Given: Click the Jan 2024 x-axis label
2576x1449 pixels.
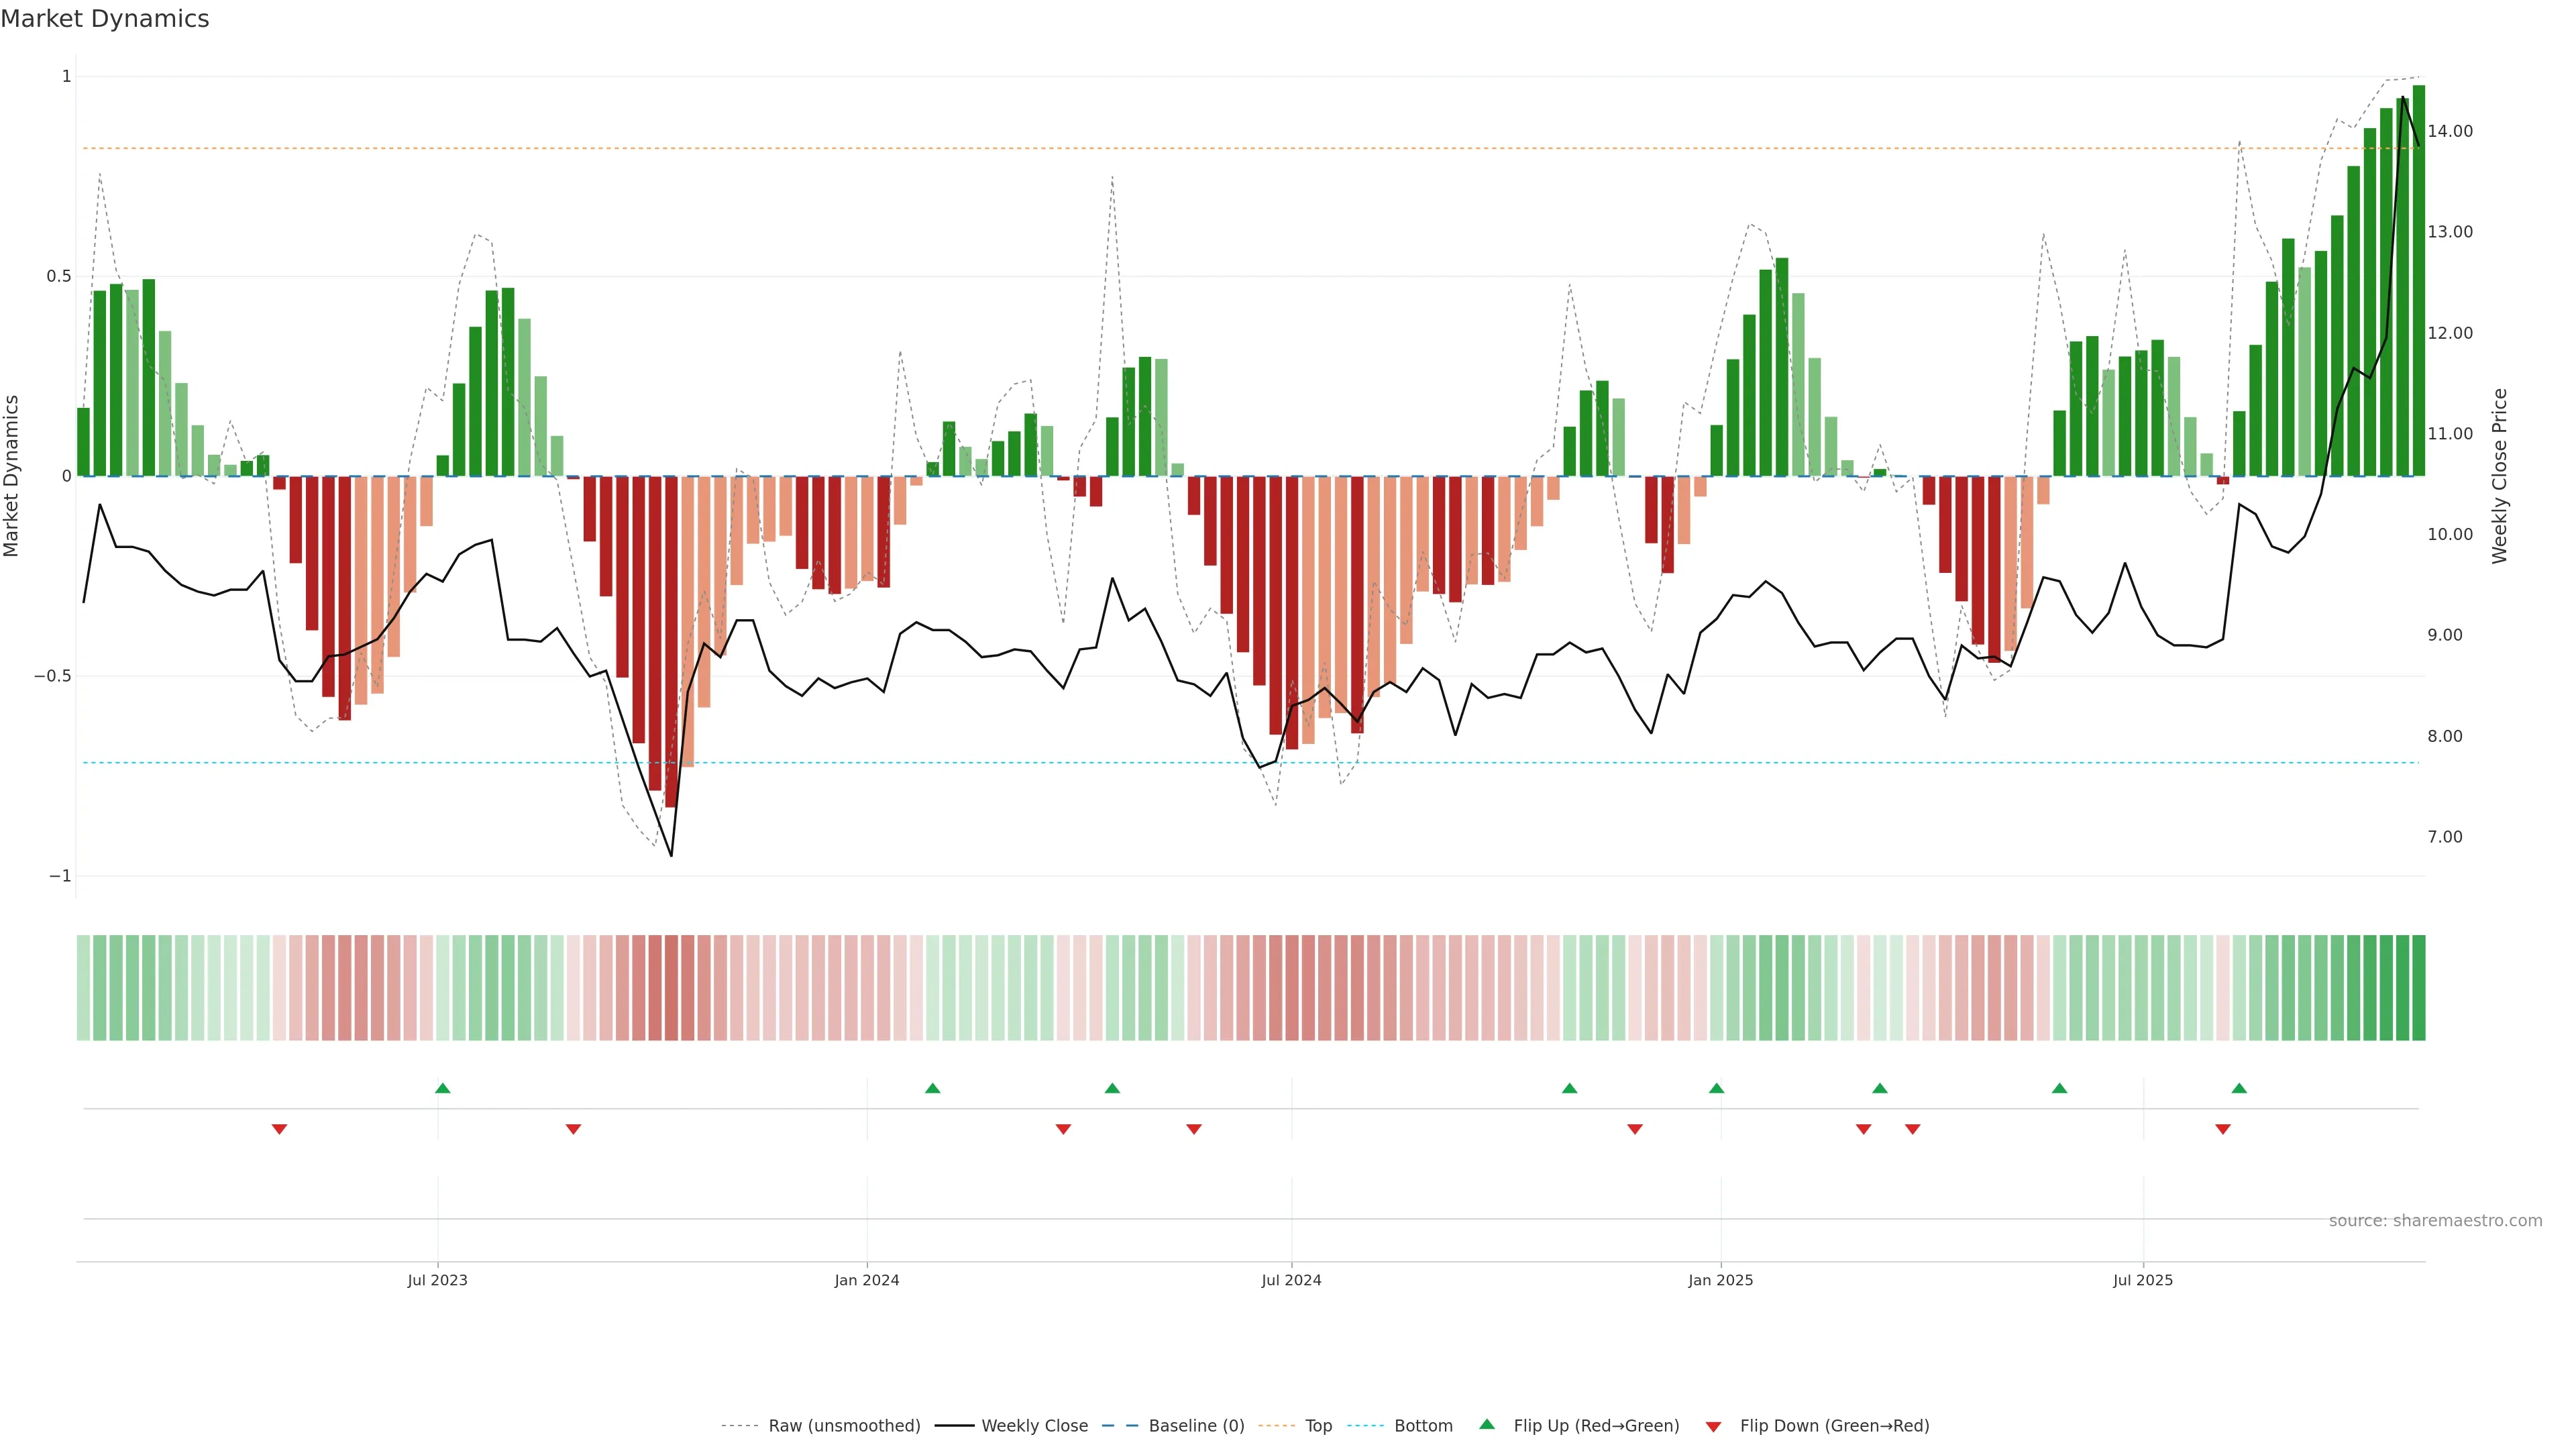Looking at the screenshot, I should tap(867, 1280).
